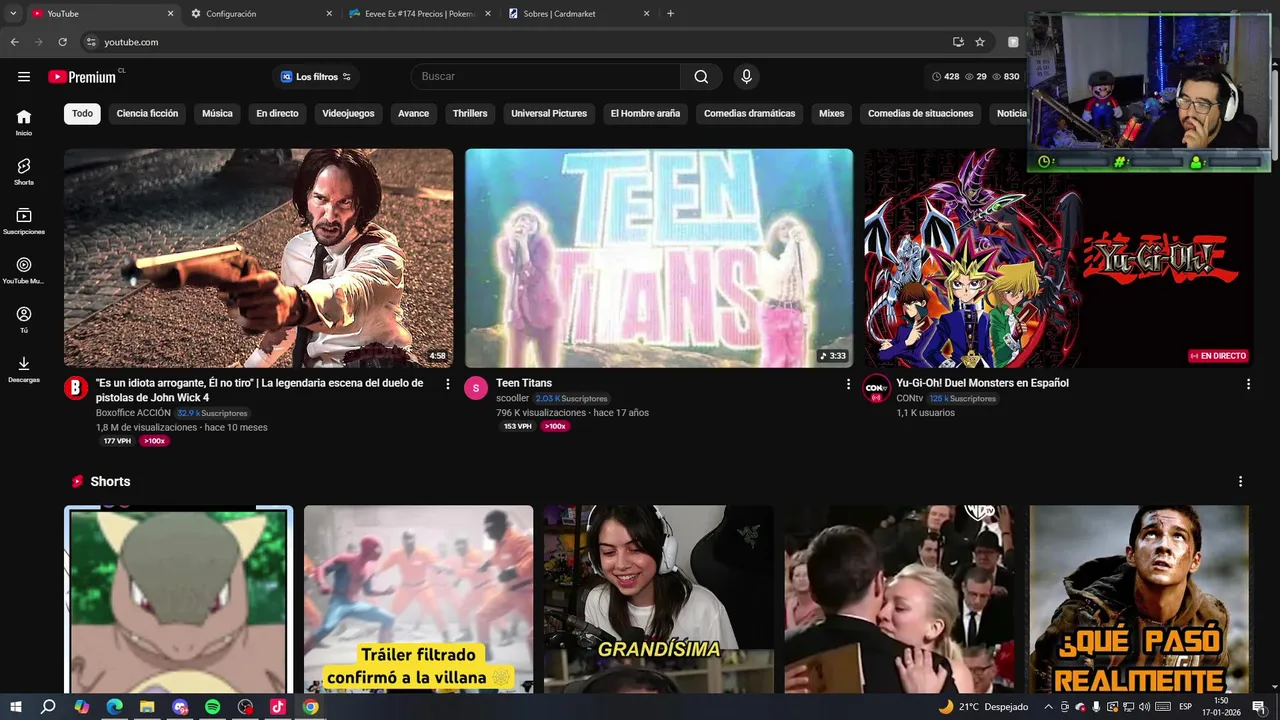This screenshot has width=1280, height=720.
Task: Open Boxoffice ACCIÓN channel avatar
Action: click(x=76, y=388)
